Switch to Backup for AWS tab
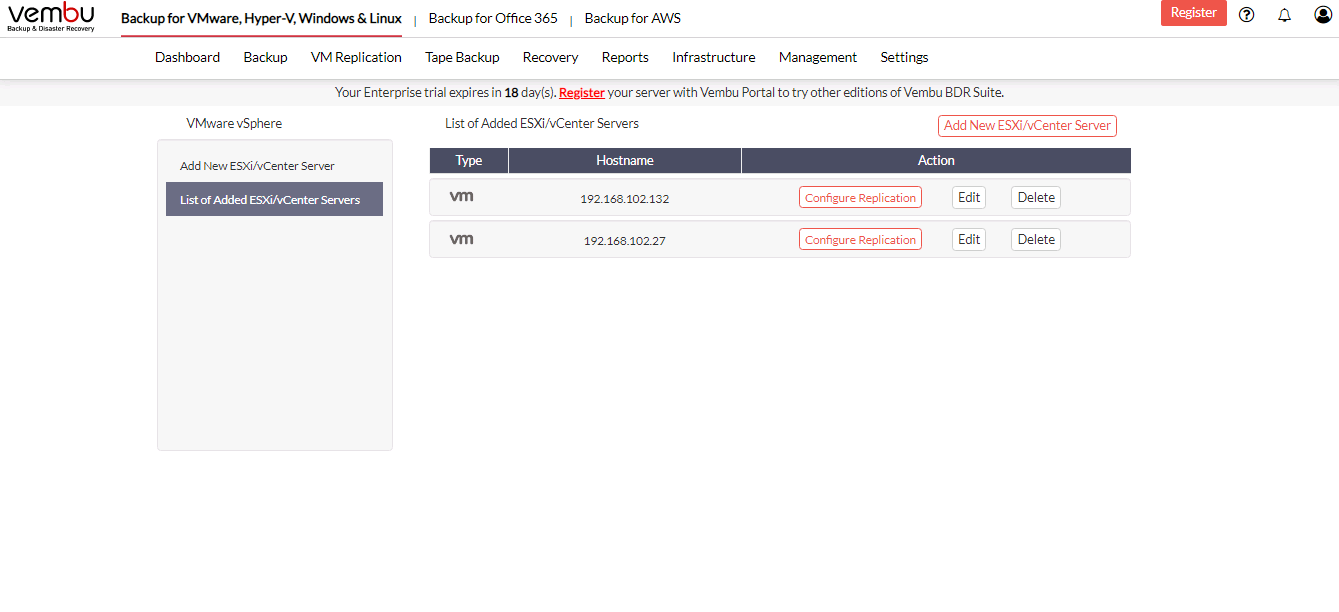This screenshot has height=612, width=1339. pyautogui.click(x=632, y=18)
